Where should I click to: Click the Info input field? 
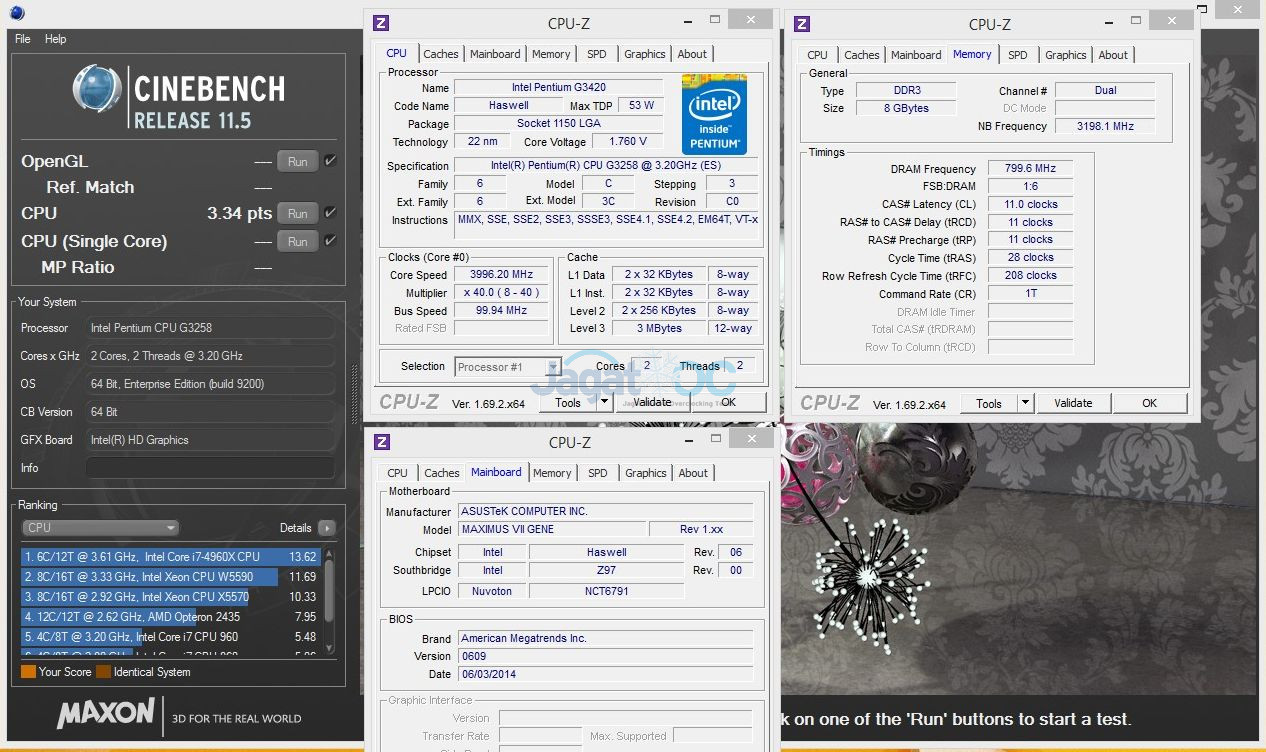click(210, 467)
